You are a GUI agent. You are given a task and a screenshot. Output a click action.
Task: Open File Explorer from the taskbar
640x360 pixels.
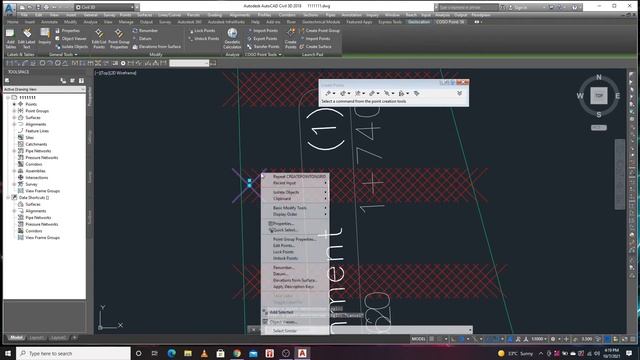pos(188,353)
